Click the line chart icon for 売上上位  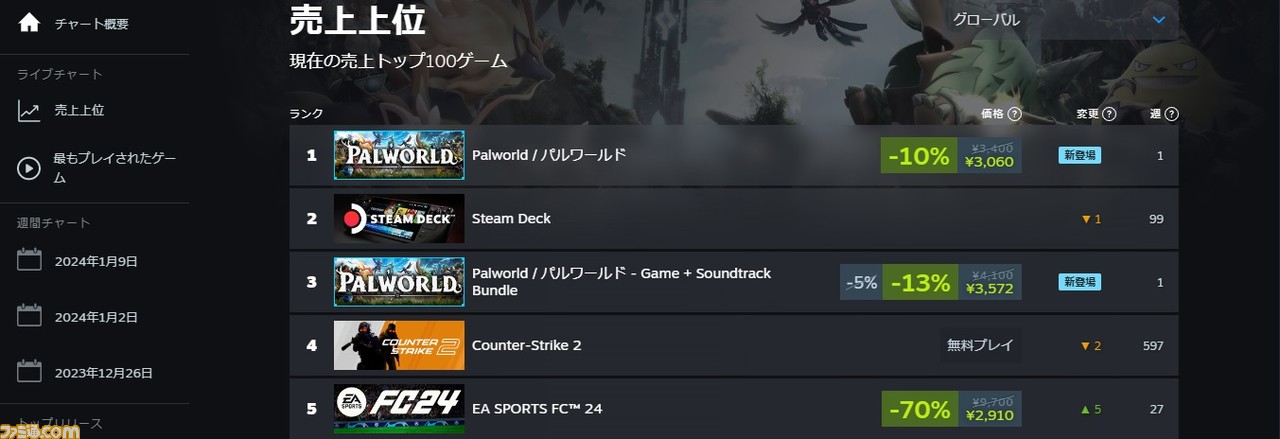tap(29, 111)
